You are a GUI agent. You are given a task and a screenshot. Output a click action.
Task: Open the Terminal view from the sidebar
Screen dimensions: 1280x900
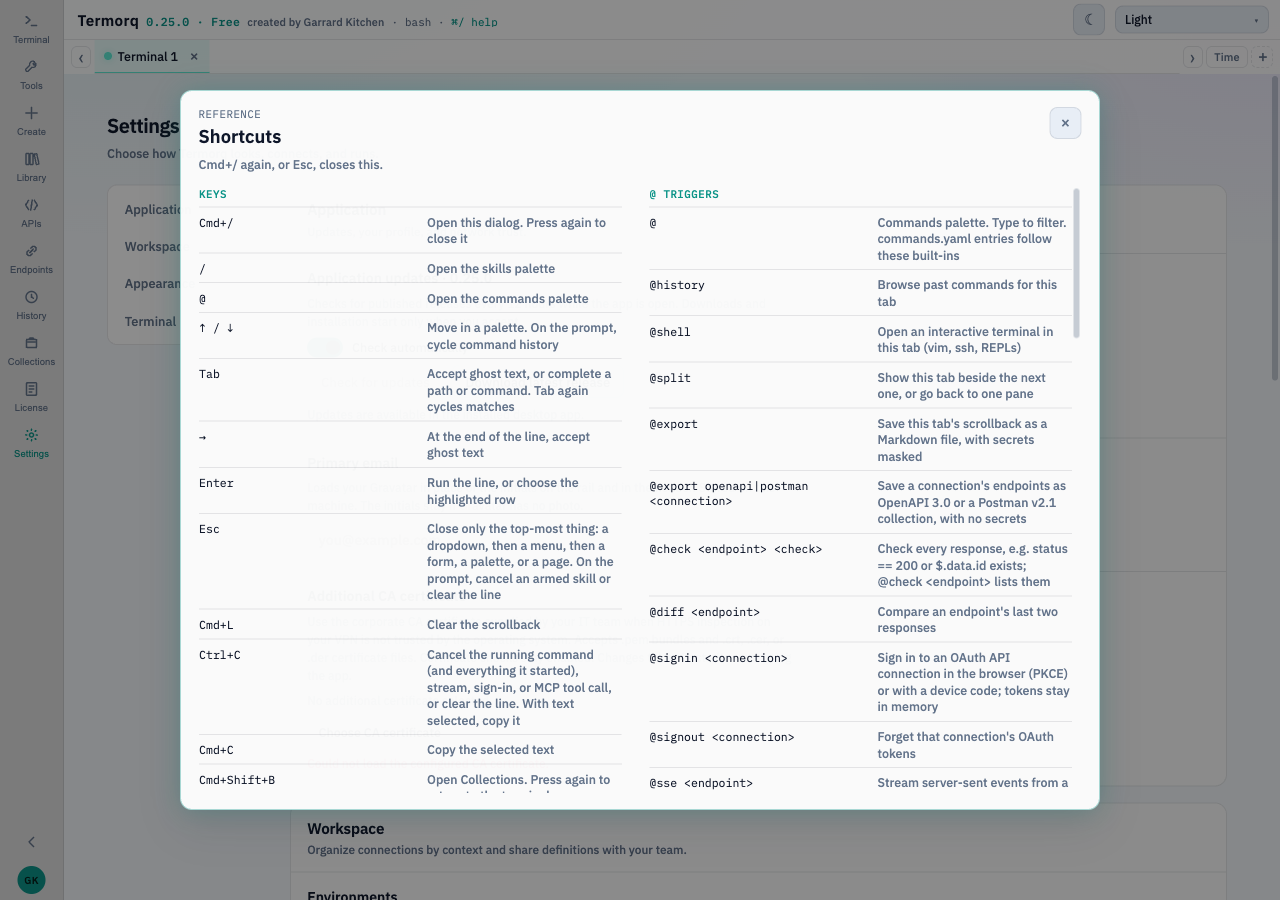(31, 28)
